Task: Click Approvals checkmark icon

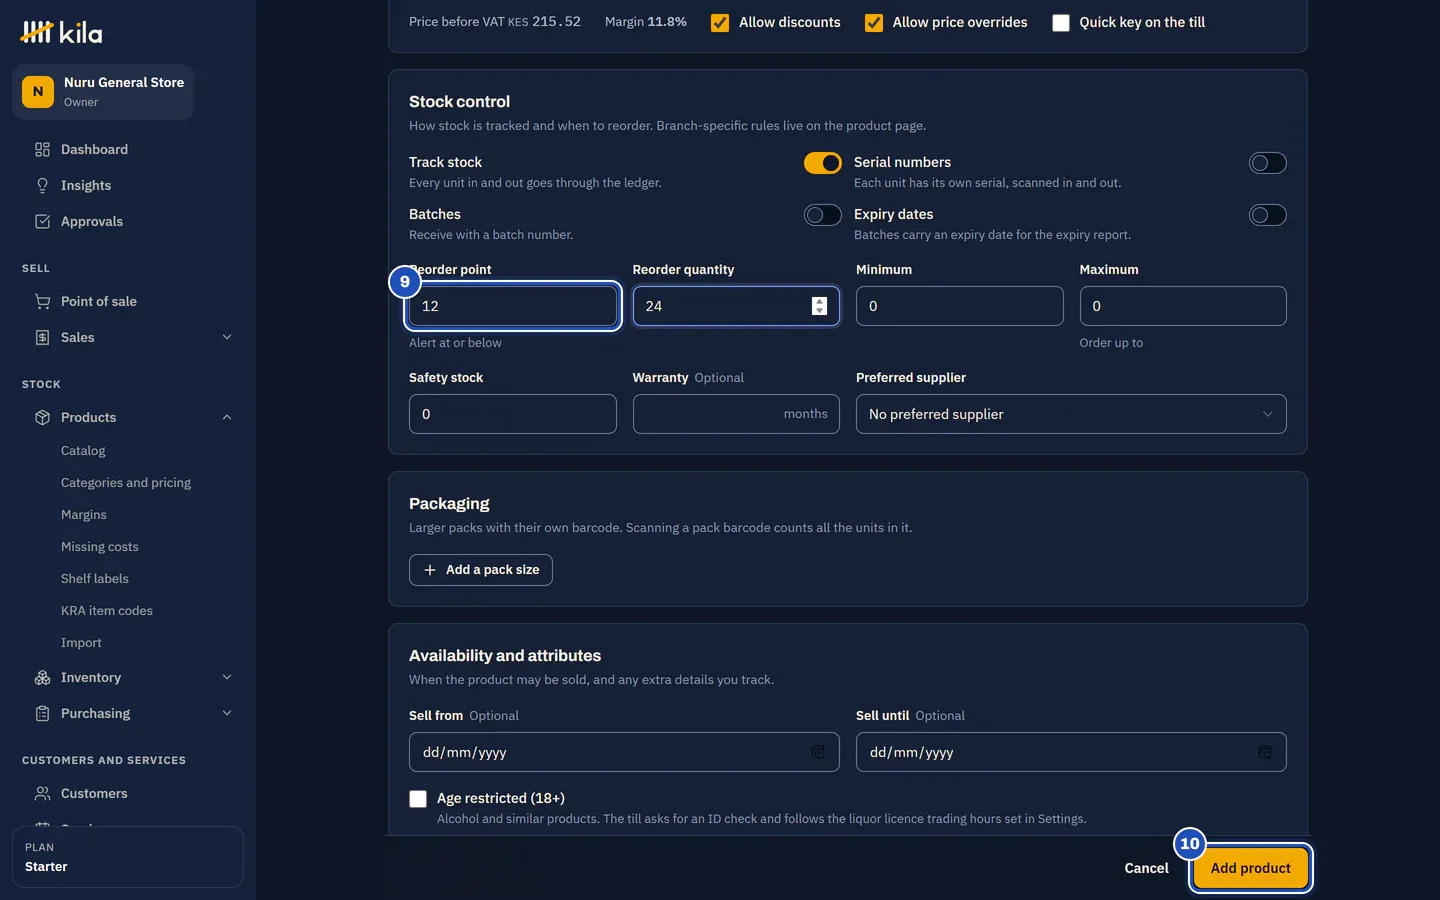Action: tap(42, 221)
